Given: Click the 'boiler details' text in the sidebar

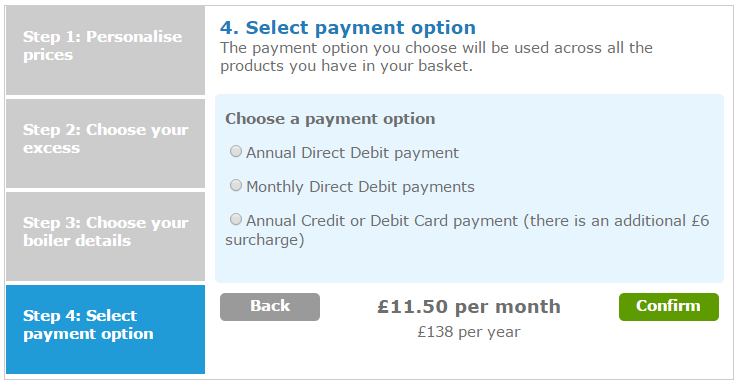Looking at the screenshot, I should (x=77, y=241).
